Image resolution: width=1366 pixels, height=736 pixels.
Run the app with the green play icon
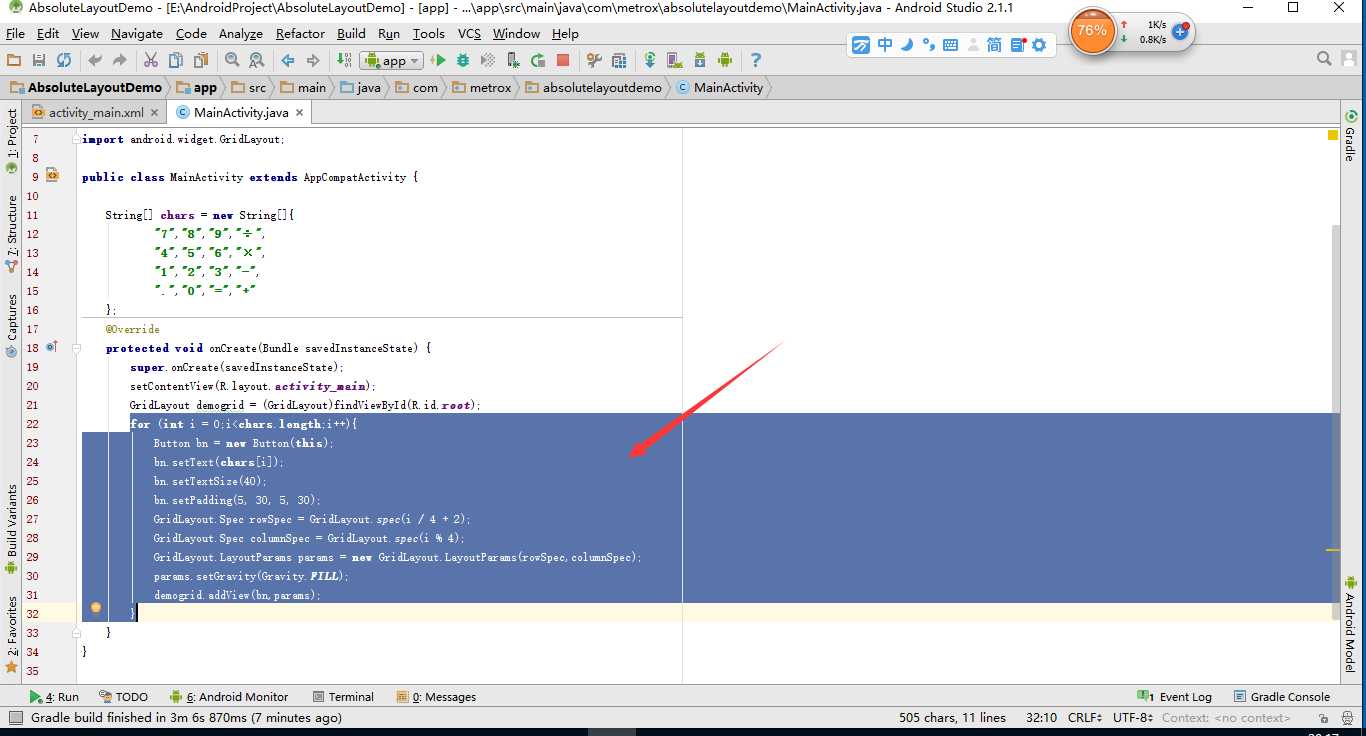pos(438,60)
